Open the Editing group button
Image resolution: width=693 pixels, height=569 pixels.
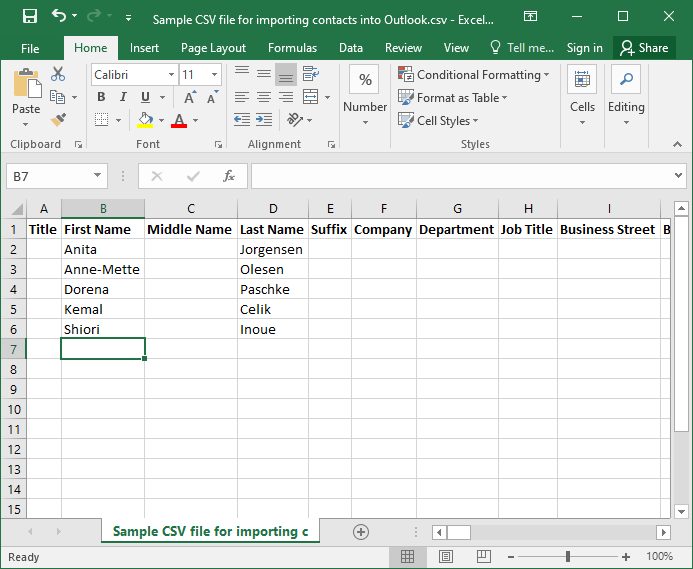[626, 96]
